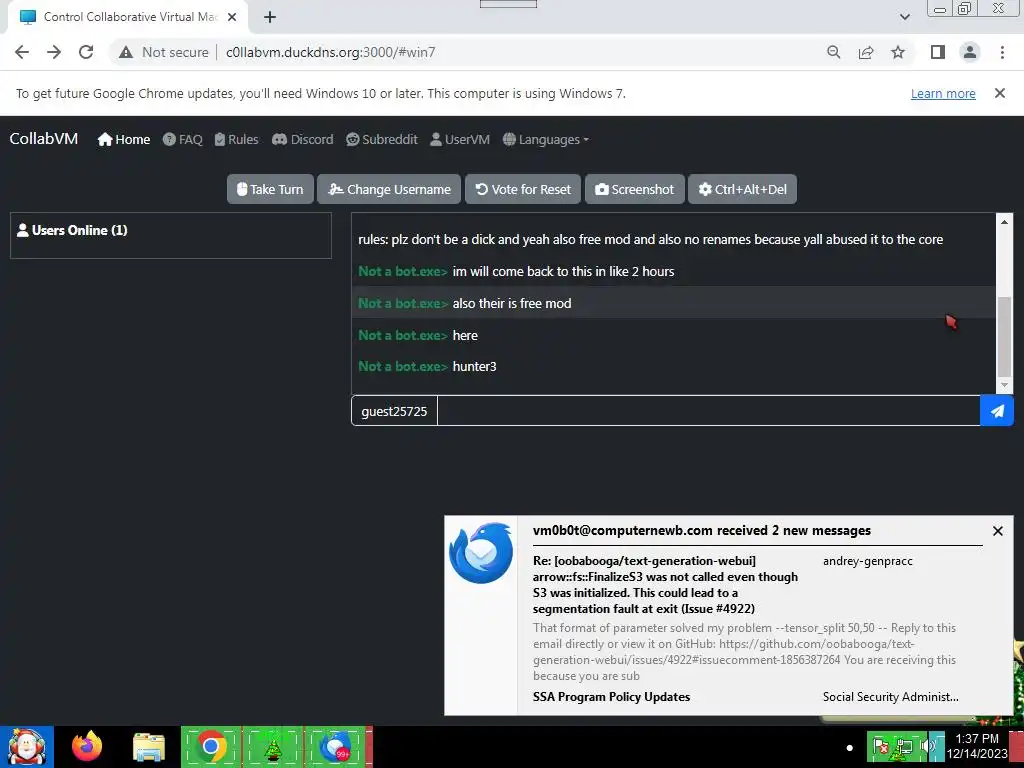Viewport: 1024px width, 768px height.
Task: Open Thunderbird from the taskbar
Action: (335, 747)
